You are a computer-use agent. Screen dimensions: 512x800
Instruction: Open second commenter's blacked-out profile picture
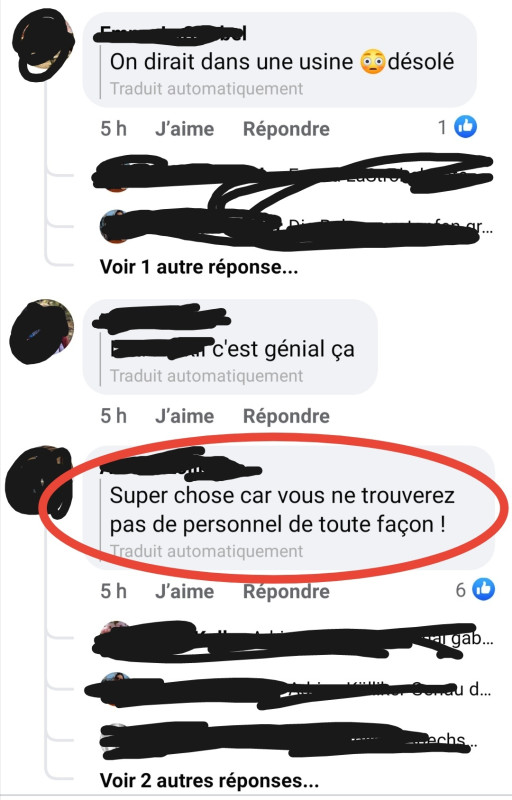pyautogui.click(x=42, y=332)
